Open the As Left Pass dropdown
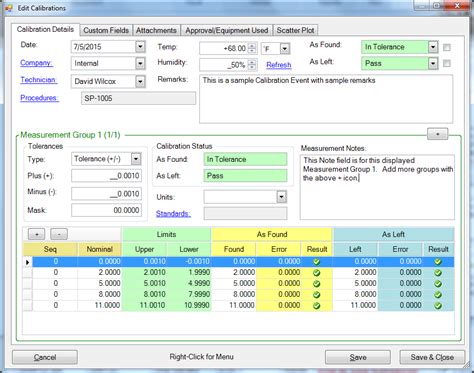 433,63
